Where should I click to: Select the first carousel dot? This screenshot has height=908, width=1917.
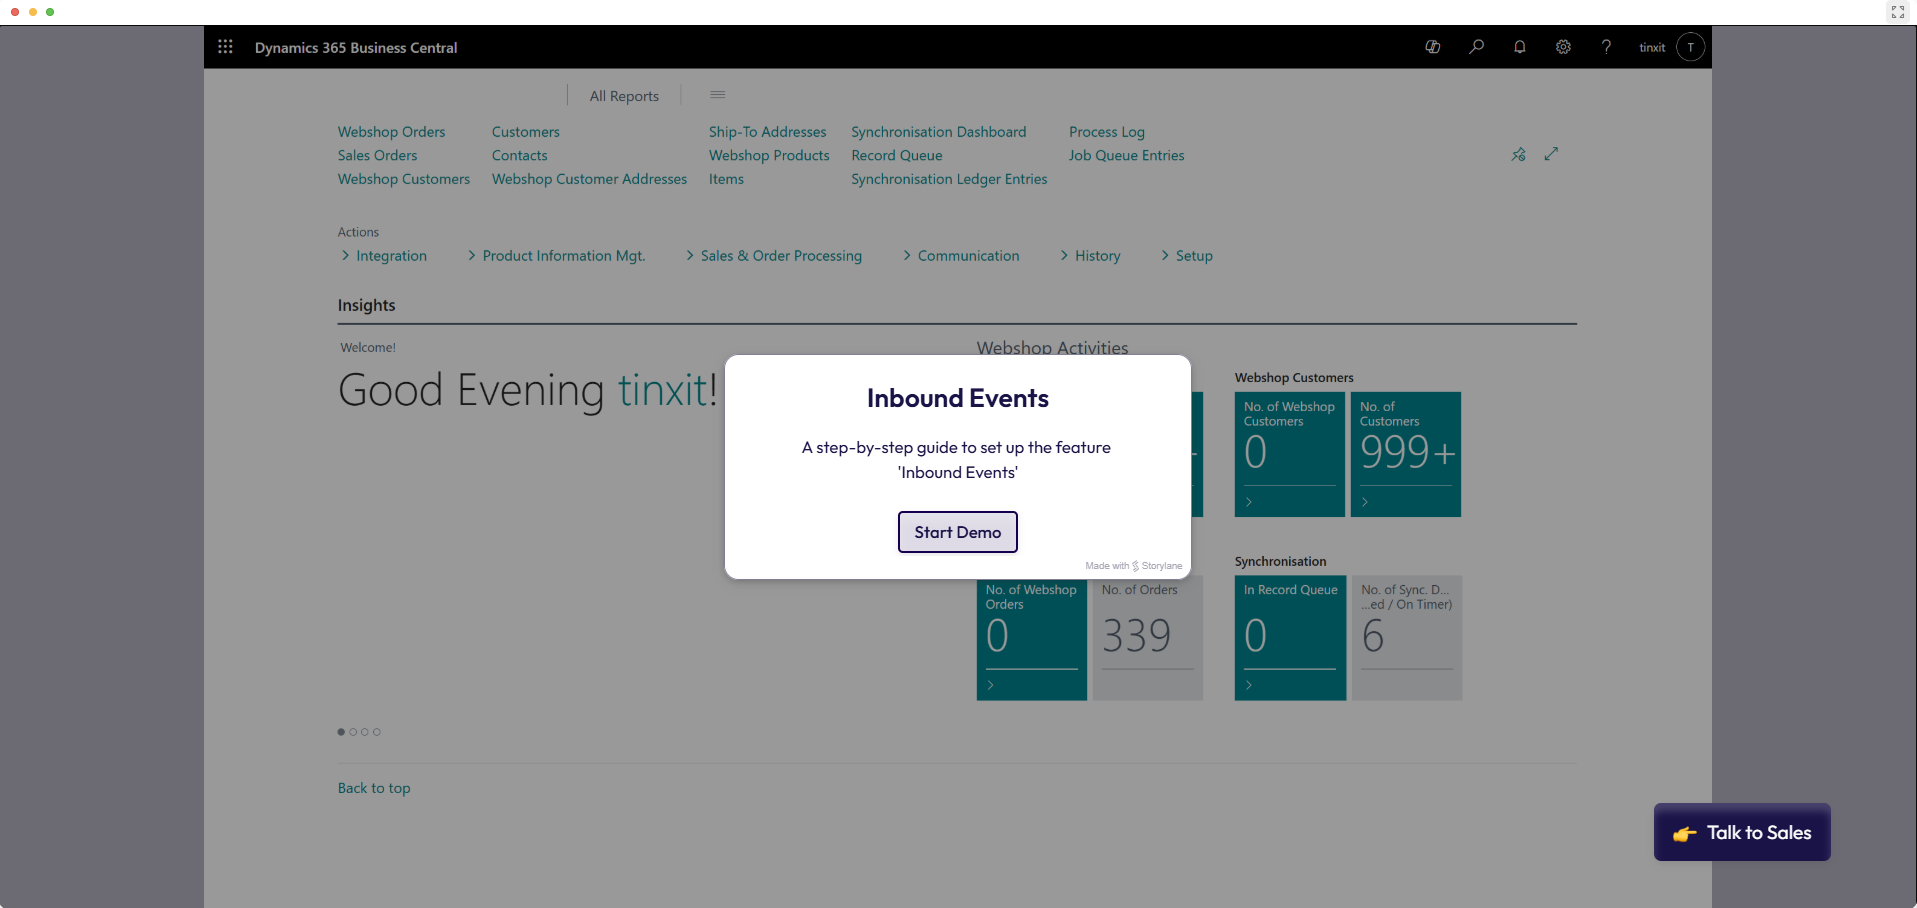click(x=341, y=732)
